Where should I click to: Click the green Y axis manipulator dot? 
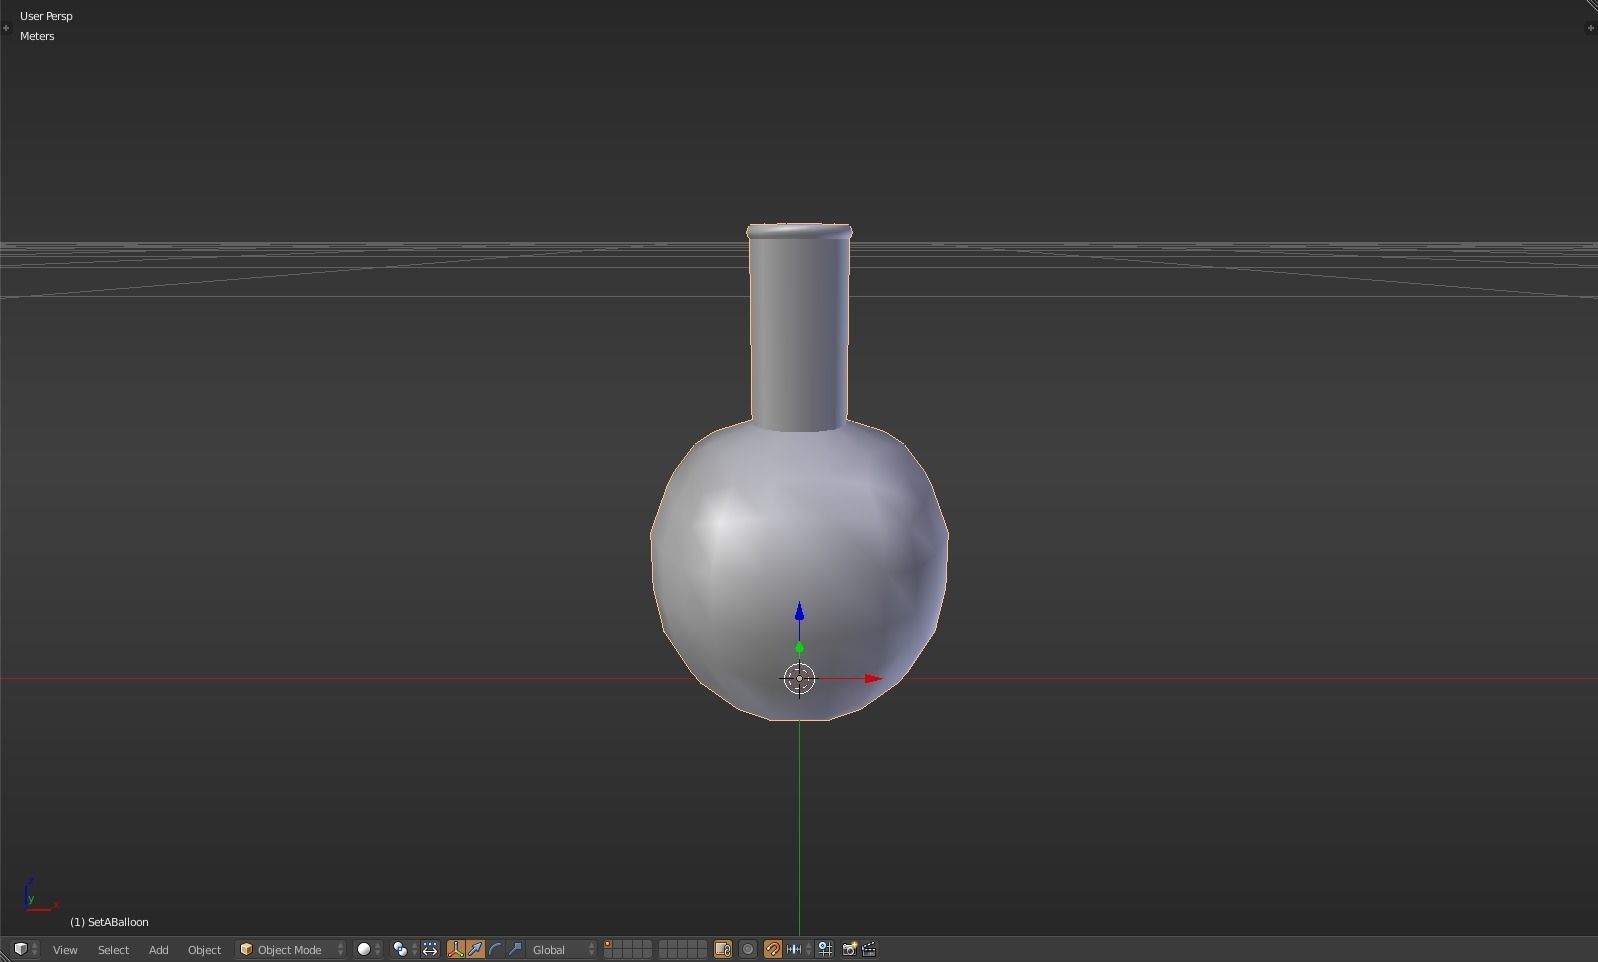click(x=799, y=649)
